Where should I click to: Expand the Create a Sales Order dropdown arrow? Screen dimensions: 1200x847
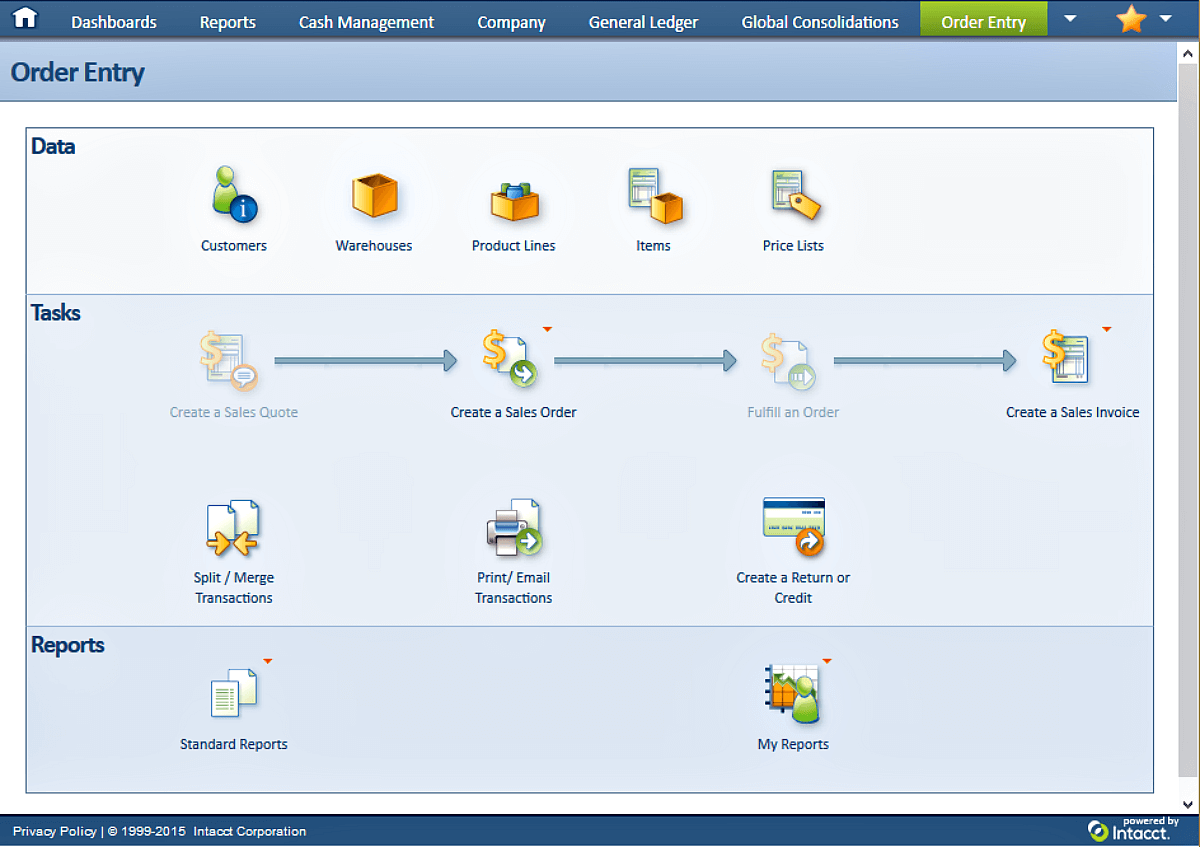[x=548, y=329]
